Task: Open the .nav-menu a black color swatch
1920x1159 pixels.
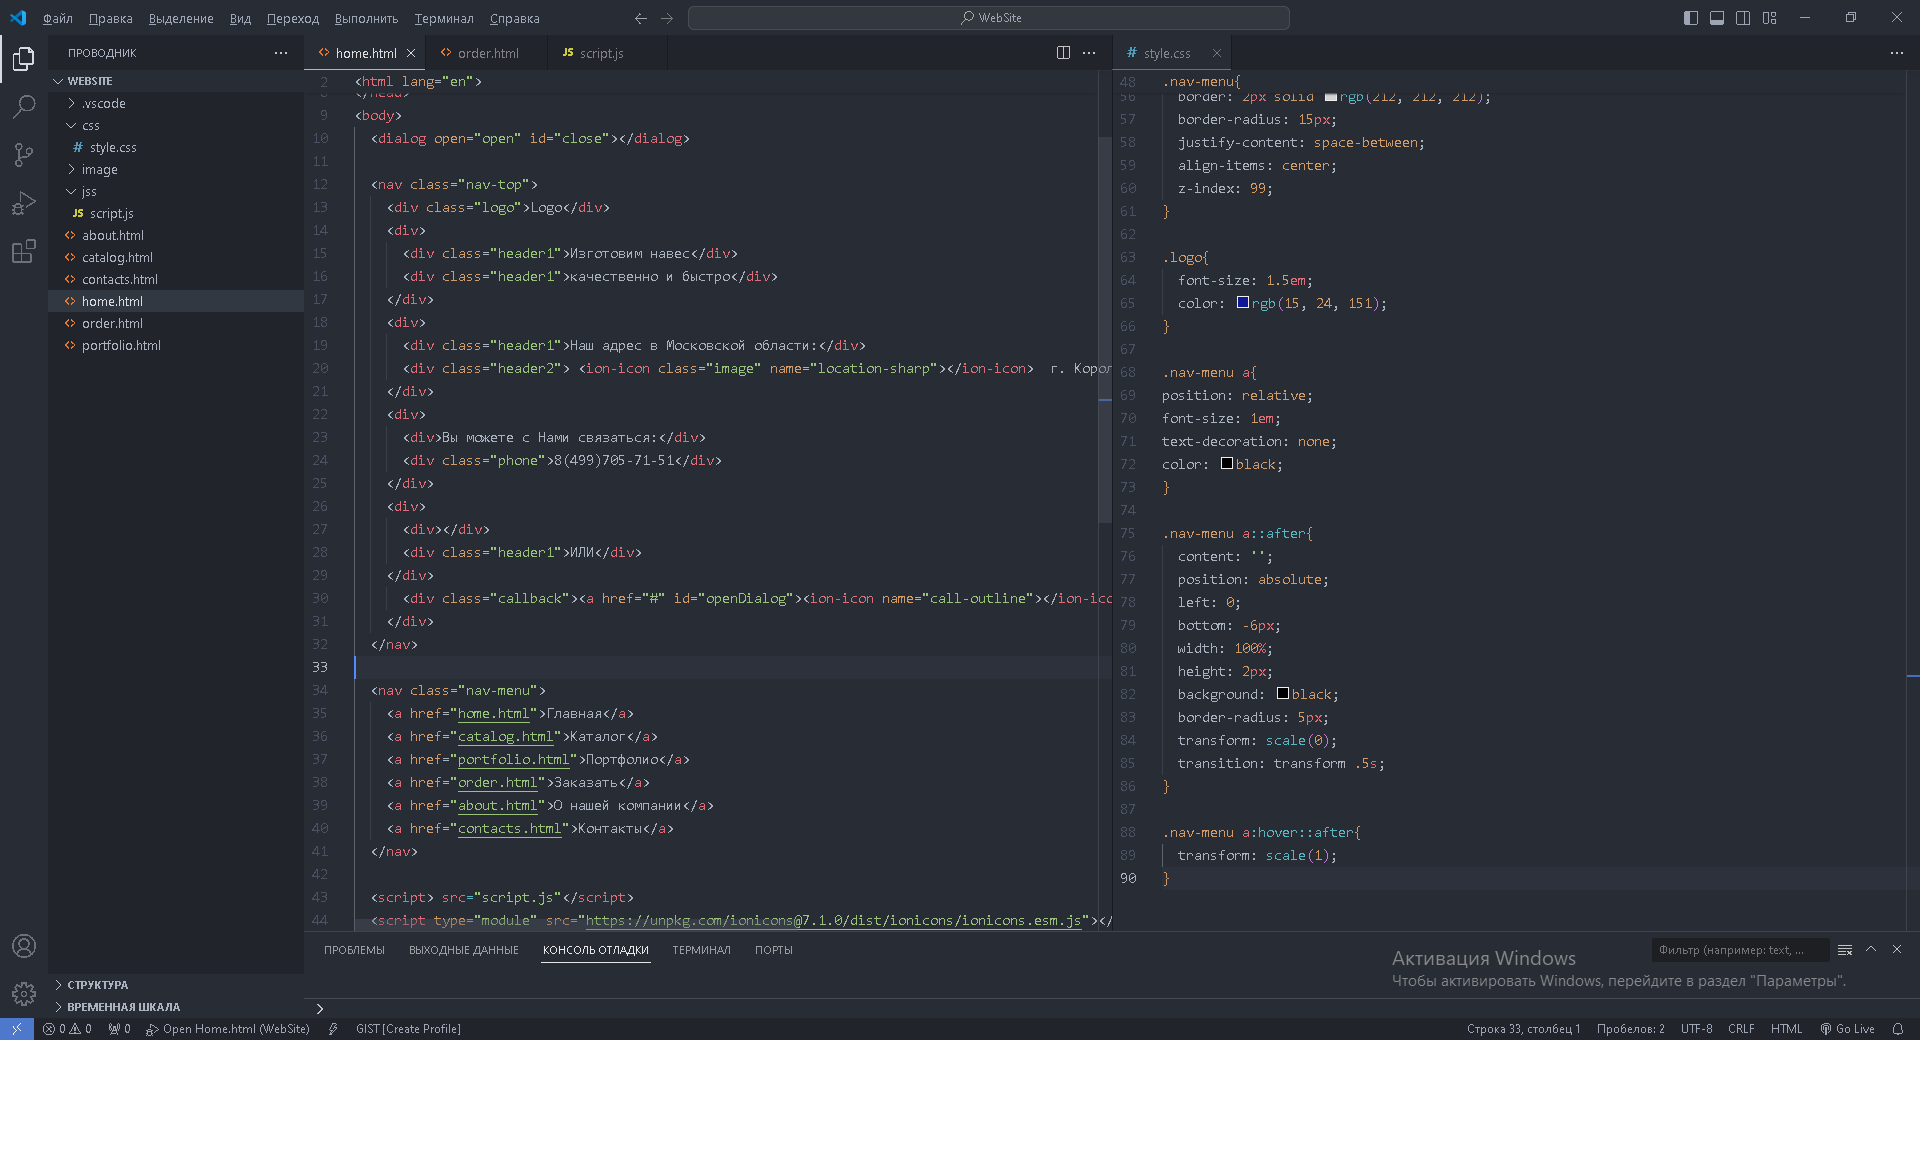Action: (1227, 464)
